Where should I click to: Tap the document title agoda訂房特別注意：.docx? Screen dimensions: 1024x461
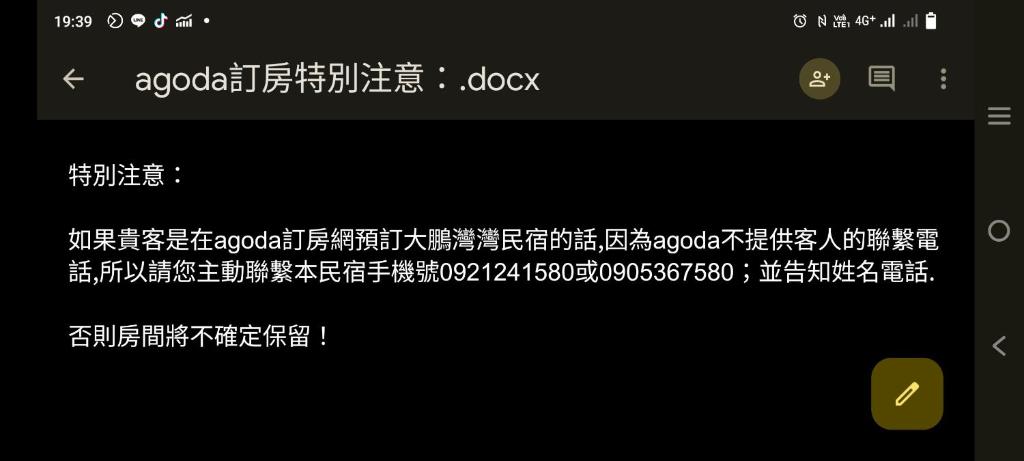(337, 80)
